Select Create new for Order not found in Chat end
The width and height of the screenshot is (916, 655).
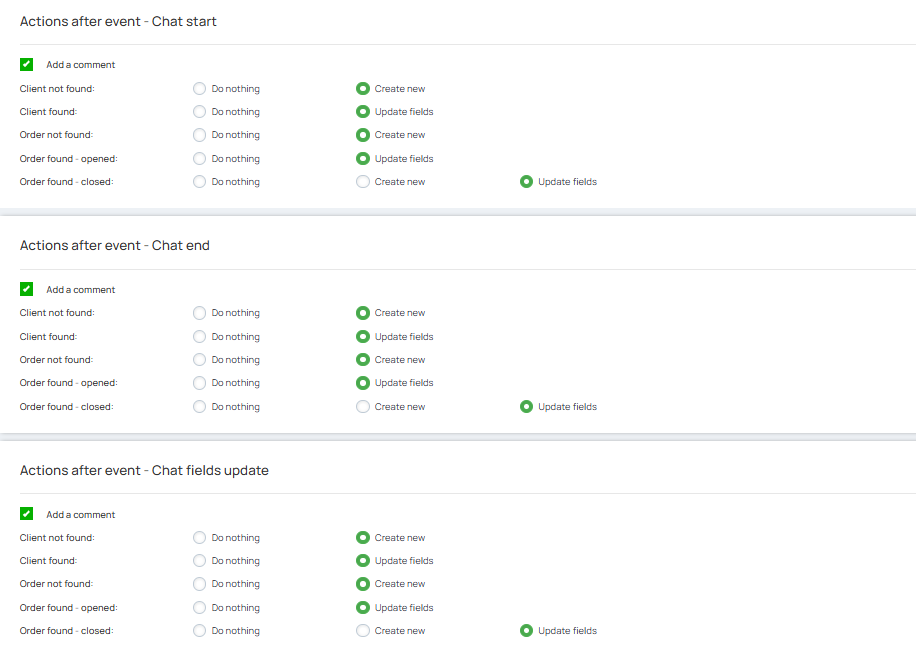click(363, 360)
